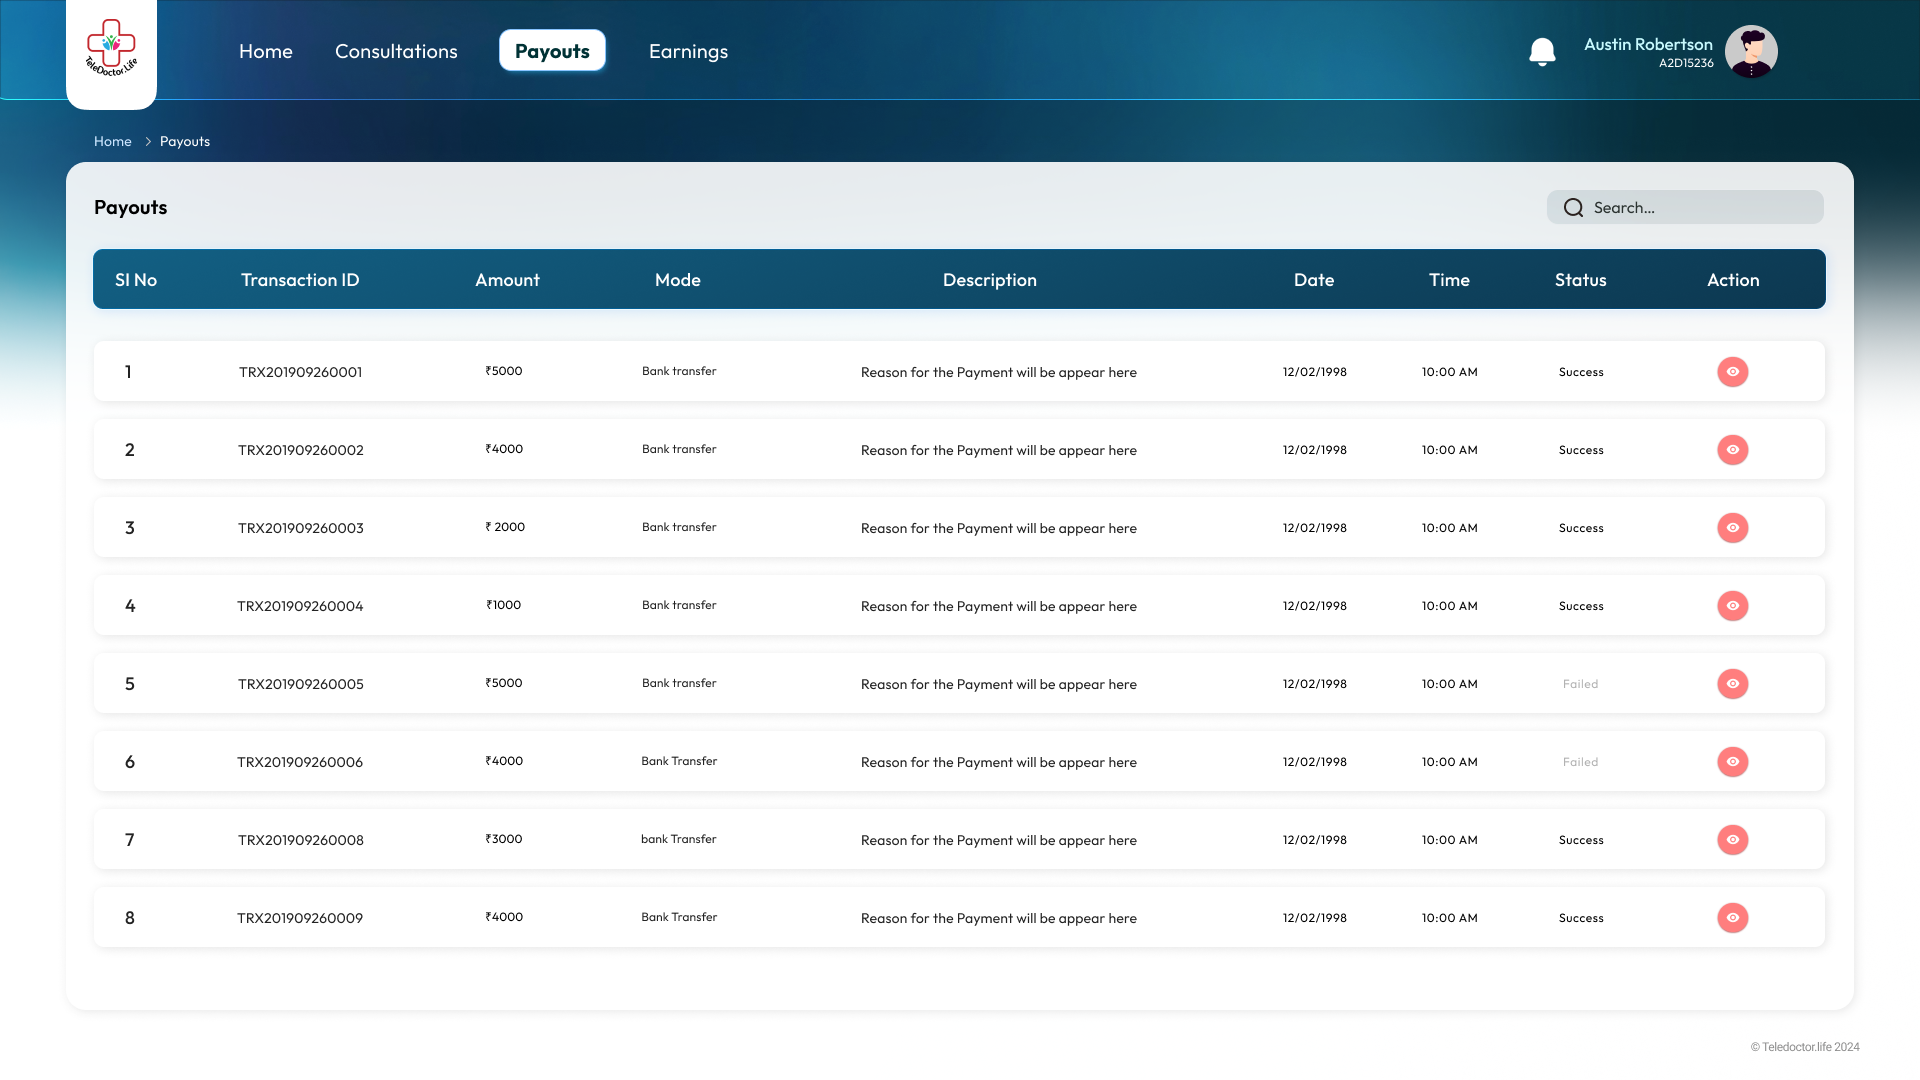
Task: View details for transaction TRX201909260004
Action: pyautogui.click(x=1733, y=606)
